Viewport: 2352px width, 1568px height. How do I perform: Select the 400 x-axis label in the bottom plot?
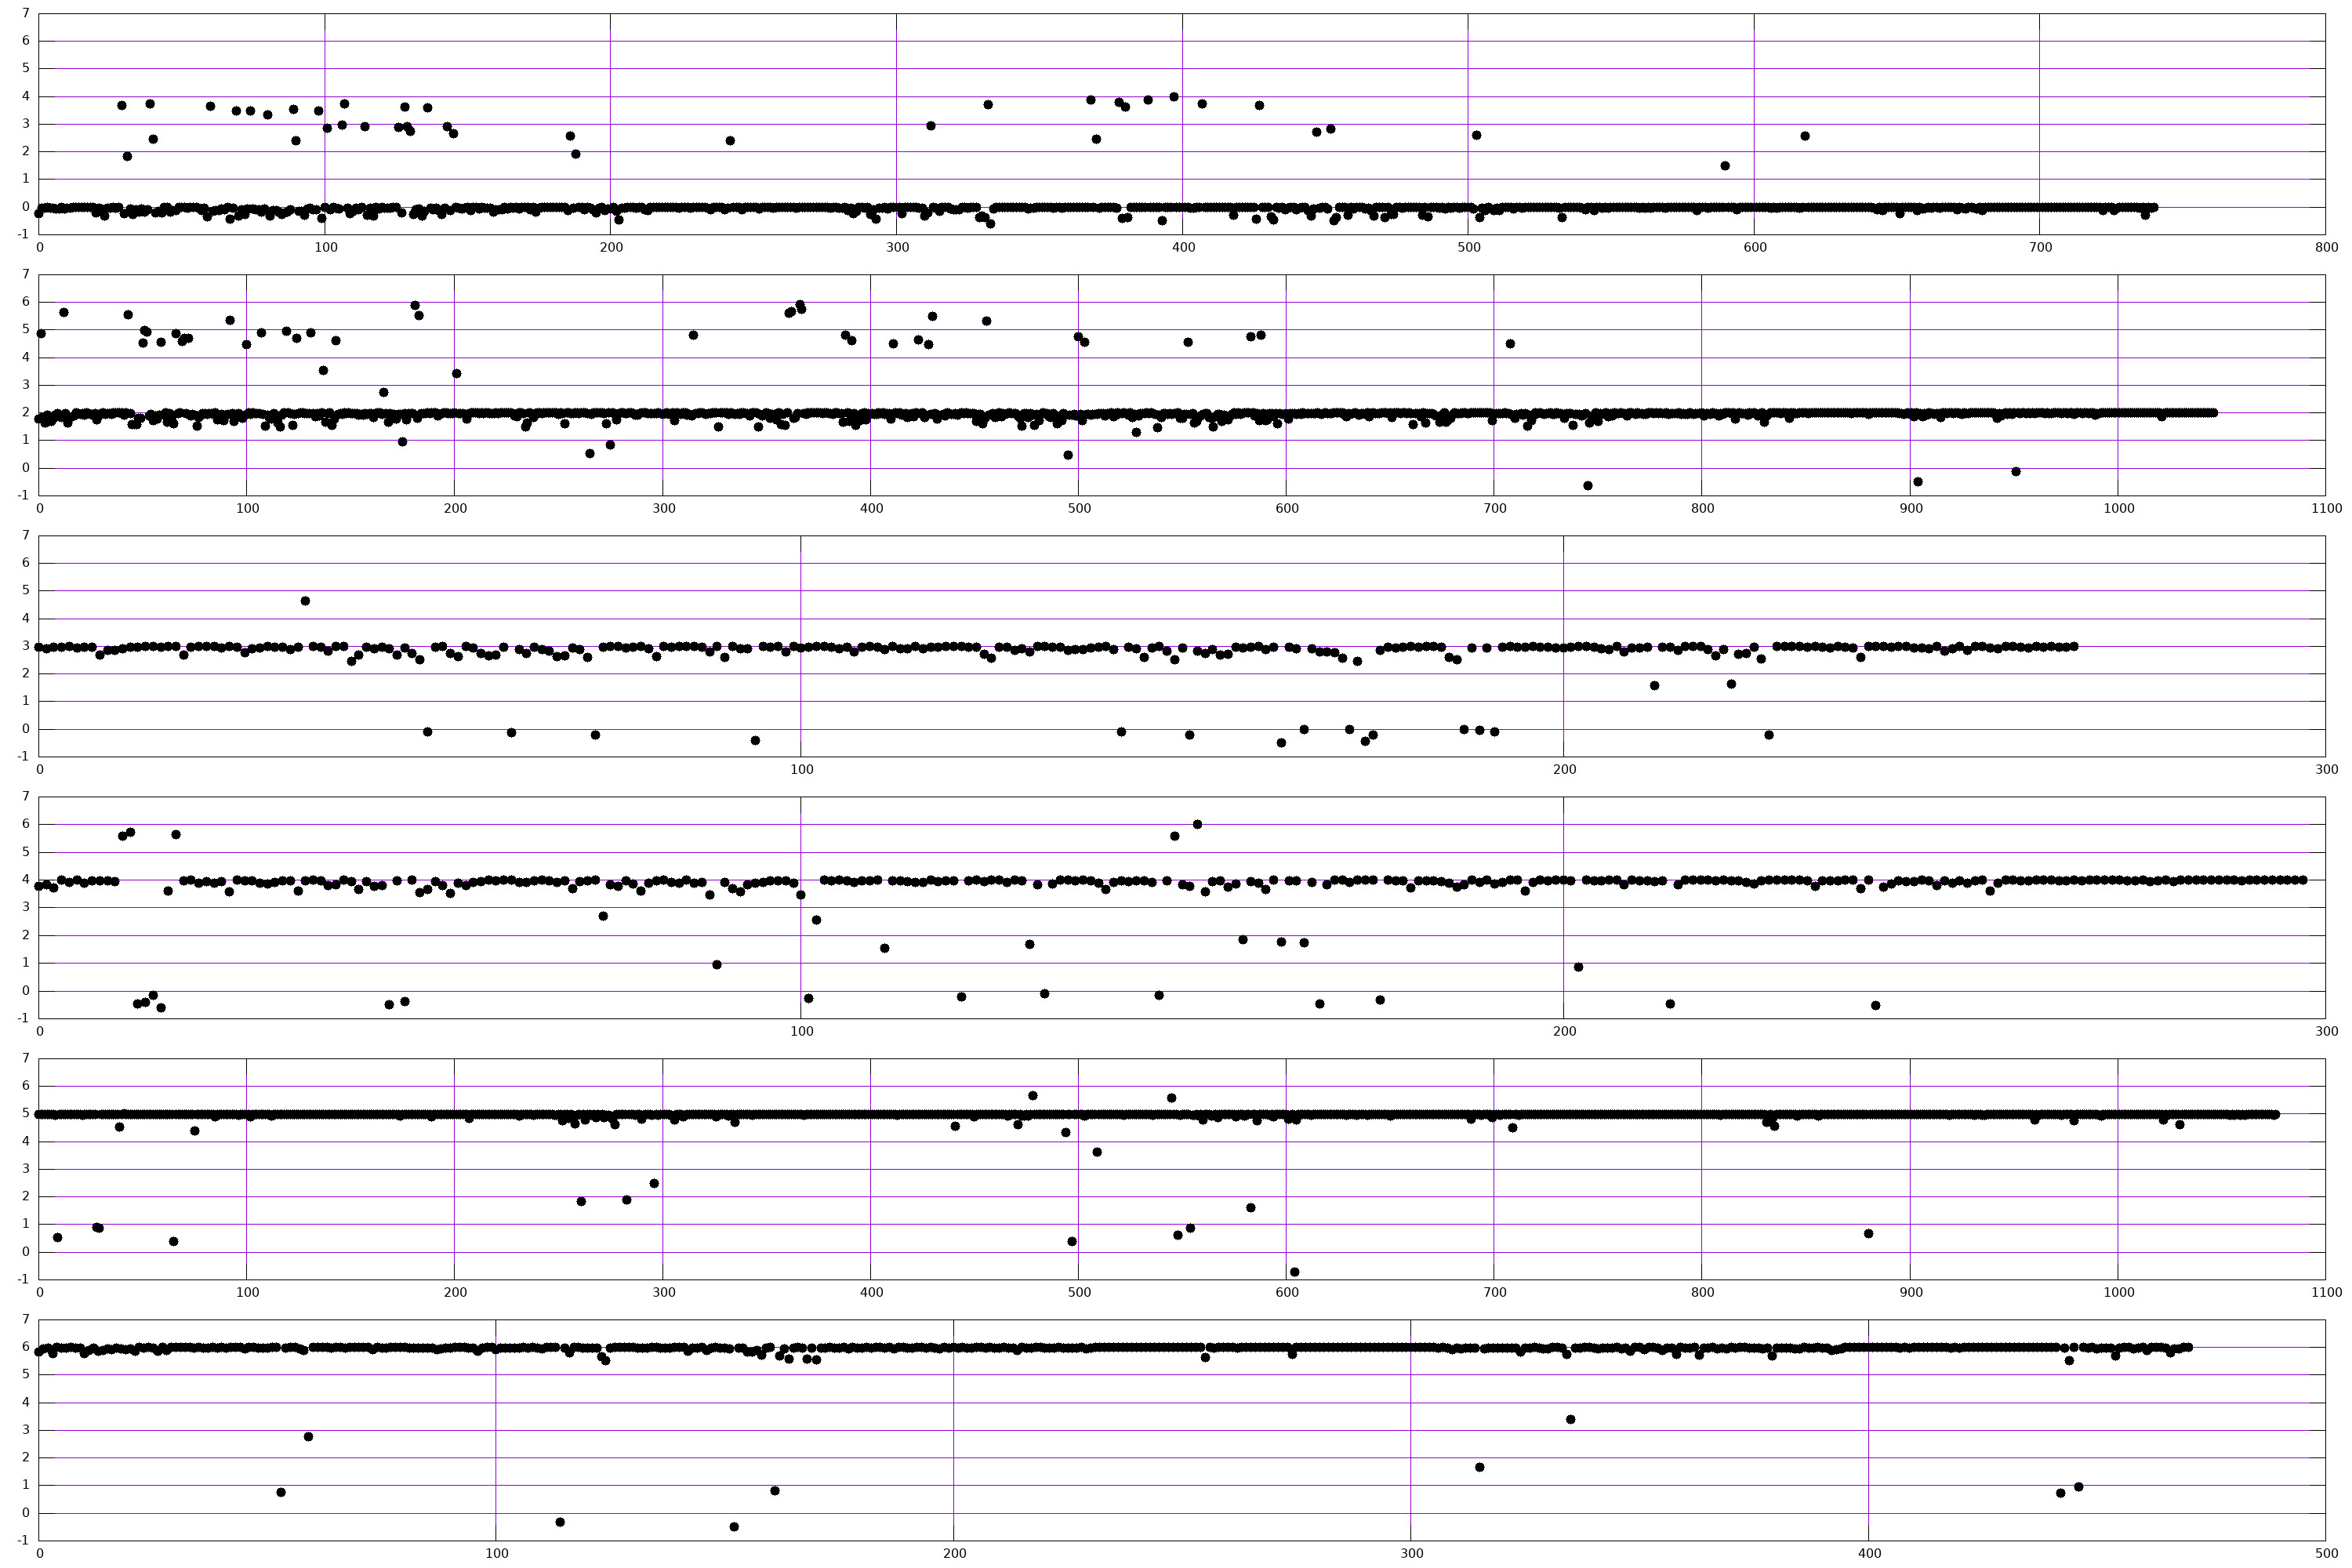[x=1869, y=1553]
